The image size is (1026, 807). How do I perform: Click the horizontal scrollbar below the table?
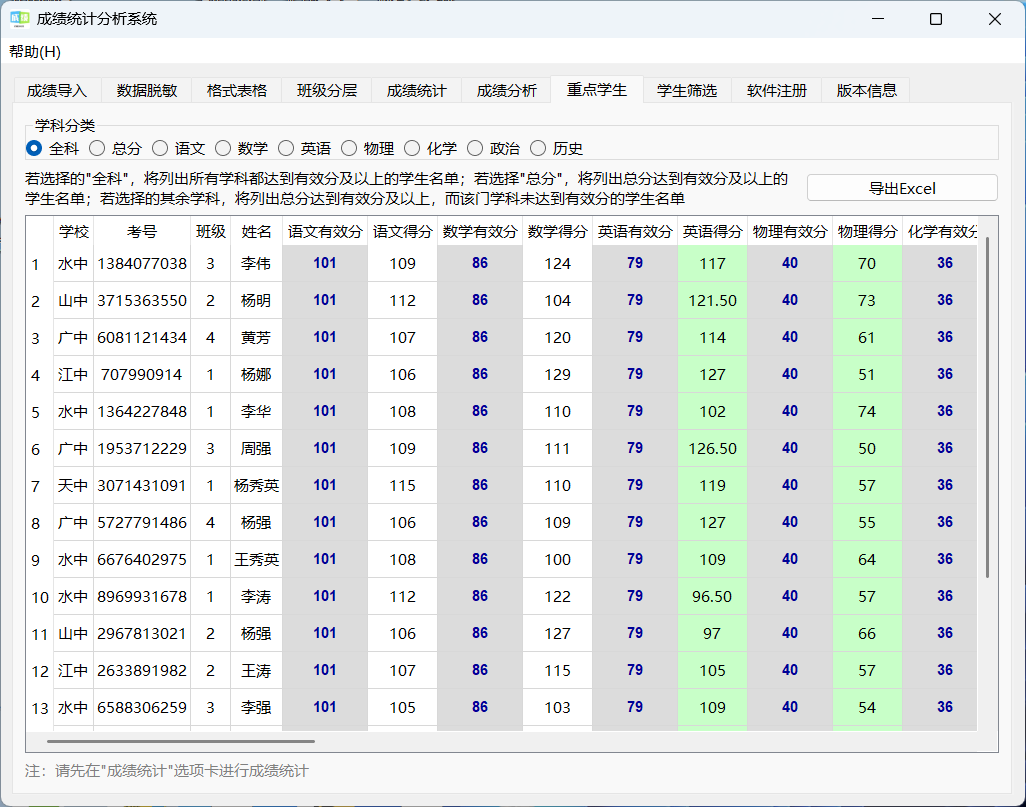pyautogui.click(x=180, y=739)
